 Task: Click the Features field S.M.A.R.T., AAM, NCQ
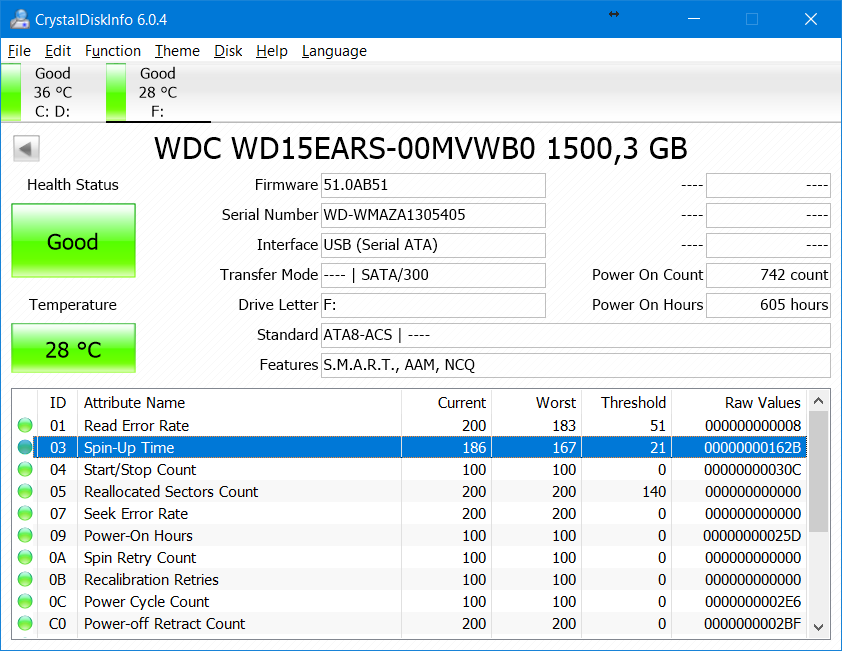coord(576,366)
